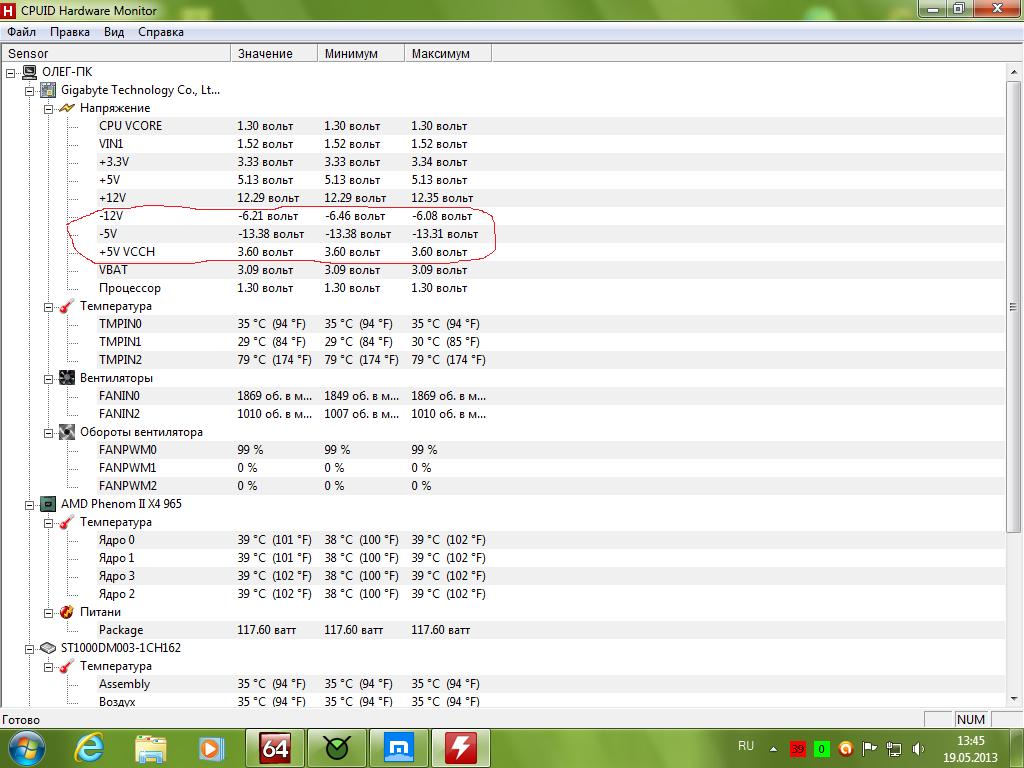Image resolution: width=1024 pixels, height=768 pixels.
Task: Click the hard drive icon for ST1000DM003
Action: [x=48, y=648]
